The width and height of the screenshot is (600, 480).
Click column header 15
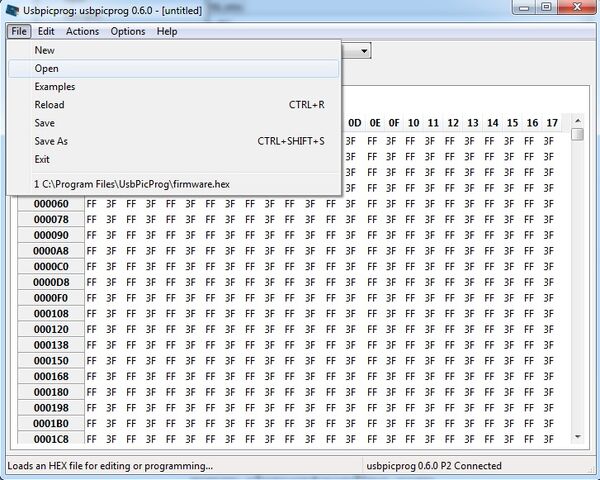[513, 123]
